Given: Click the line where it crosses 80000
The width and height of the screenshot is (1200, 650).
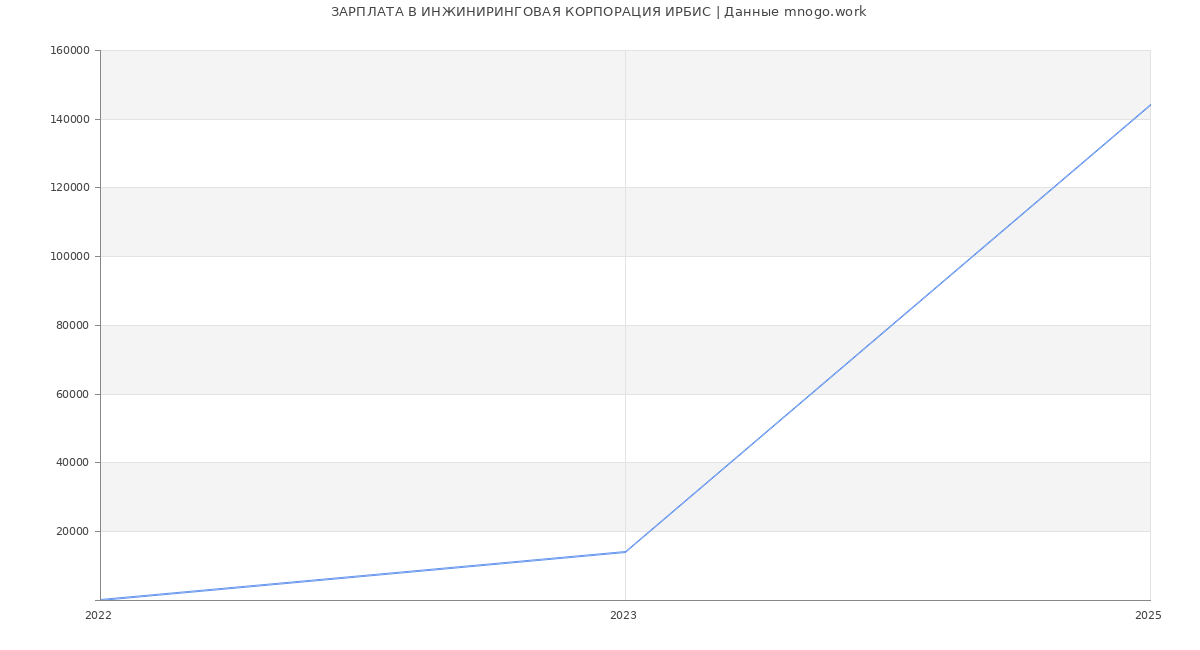Looking at the screenshot, I should pyautogui.click(x=892, y=325).
